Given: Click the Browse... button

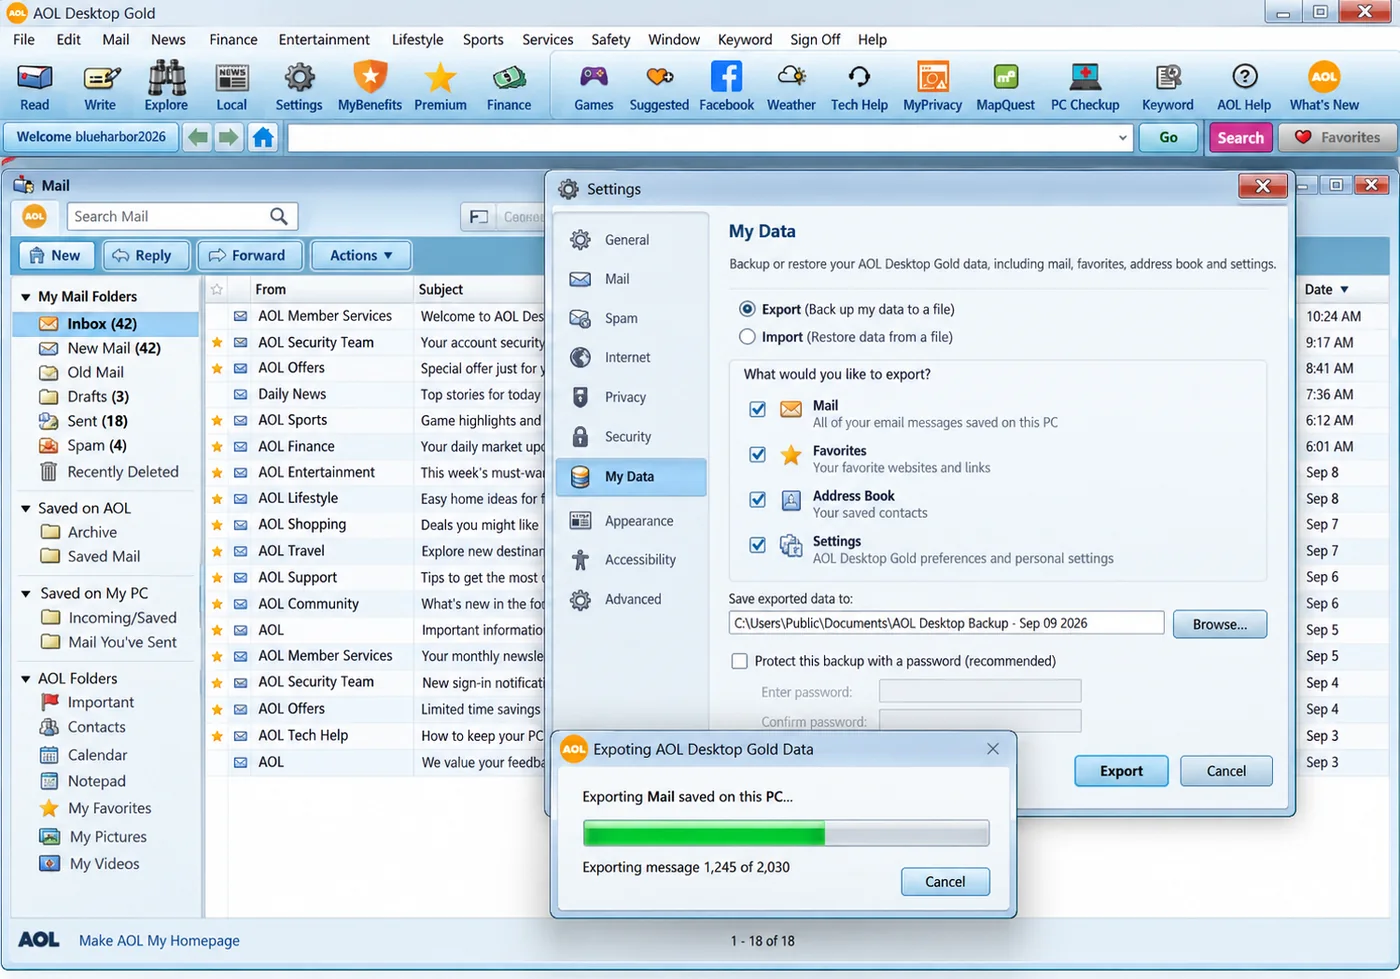Looking at the screenshot, I should [x=1220, y=624].
